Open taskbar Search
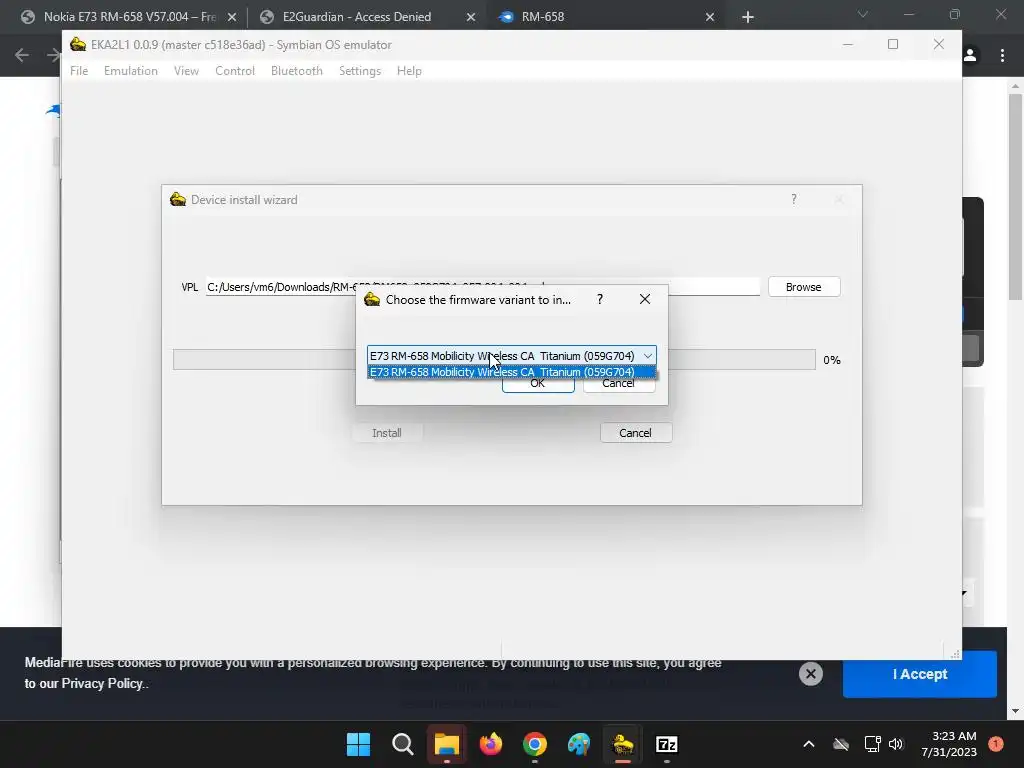The image size is (1024, 768). (402, 744)
